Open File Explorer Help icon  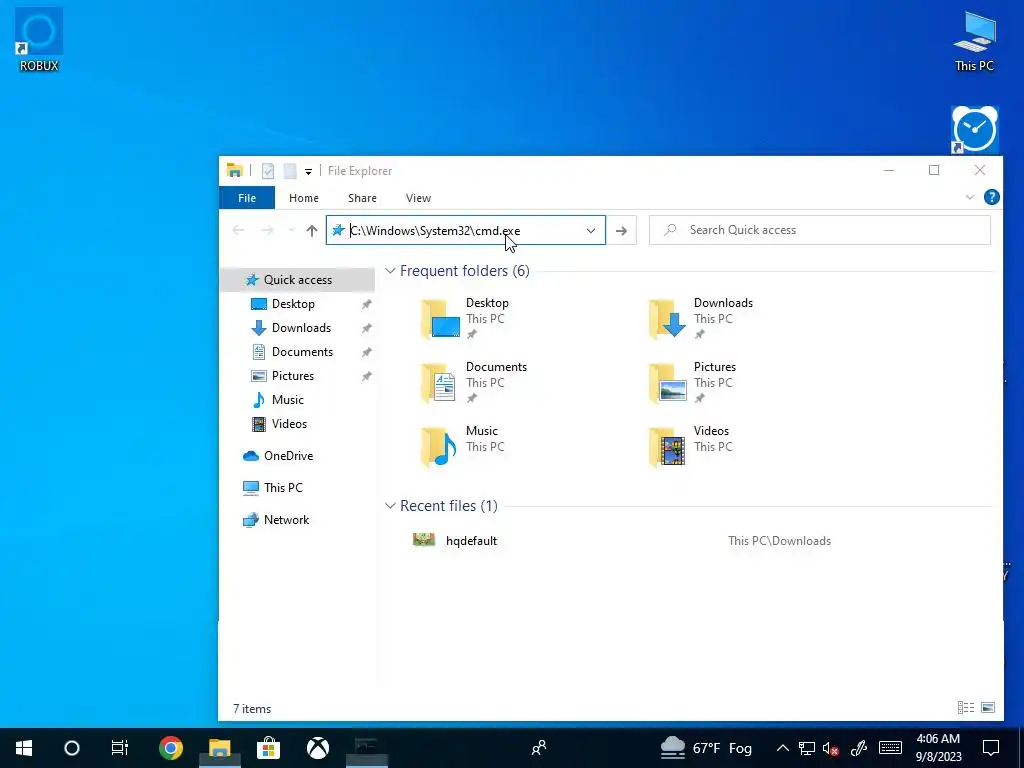(991, 197)
